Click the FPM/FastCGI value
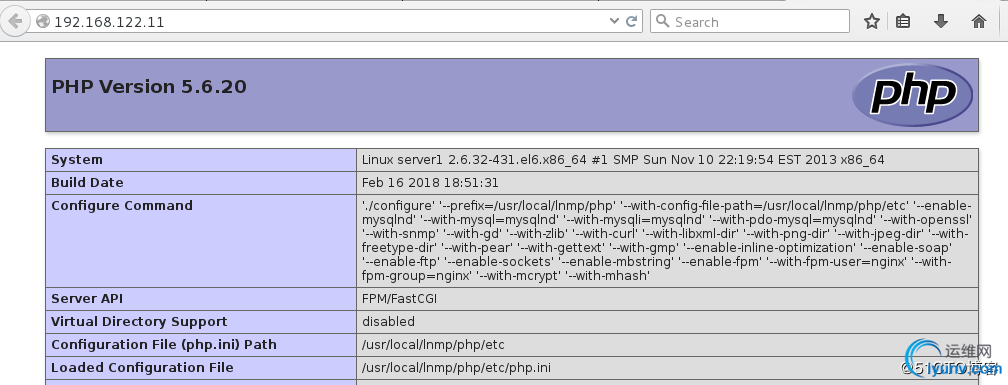The image size is (1008, 385). coord(400,298)
